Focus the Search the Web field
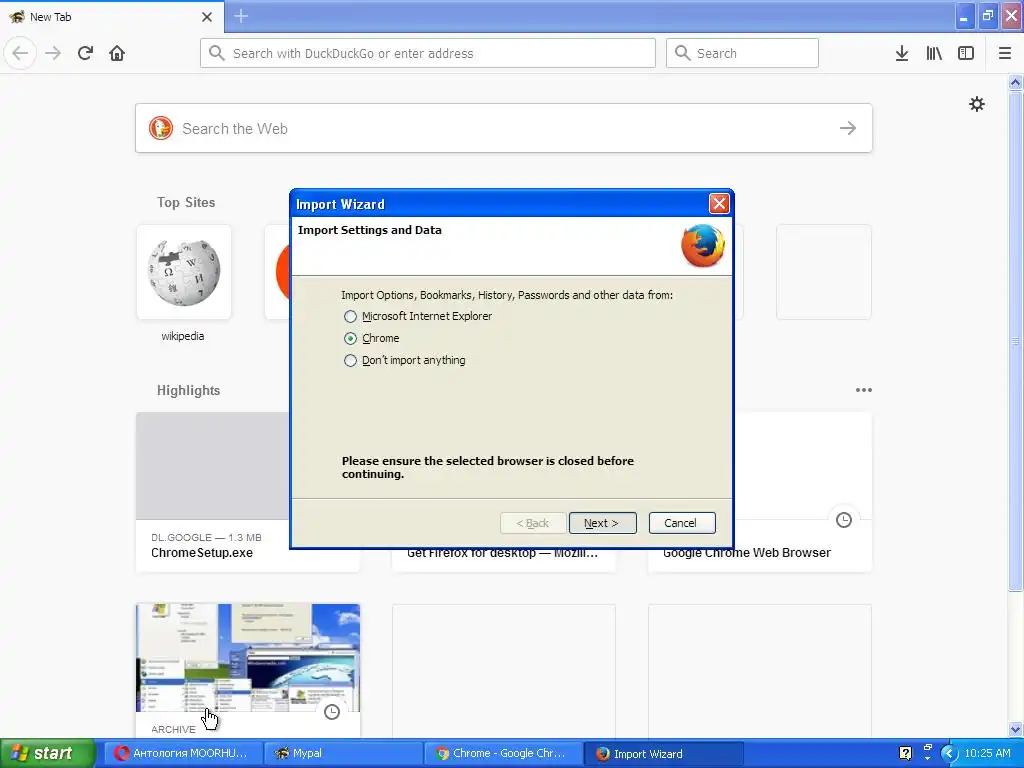The width and height of the screenshot is (1024, 768). click(504, 128)
